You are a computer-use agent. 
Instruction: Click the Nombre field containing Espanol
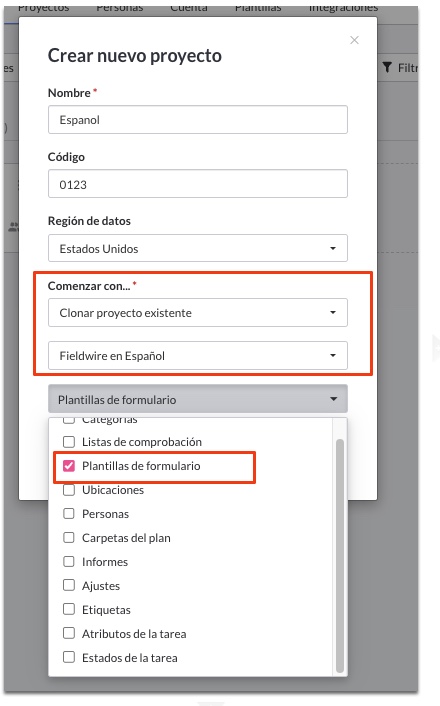(x=198, y=120)
